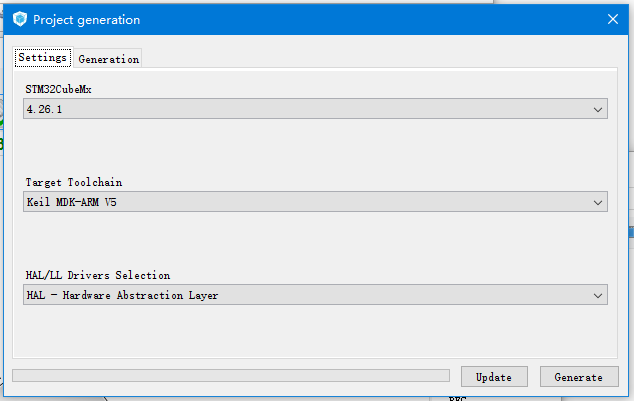Expand the Target Toolchain dropdown arrow
Screen dimensions: 634x401
tap(598, 202)
